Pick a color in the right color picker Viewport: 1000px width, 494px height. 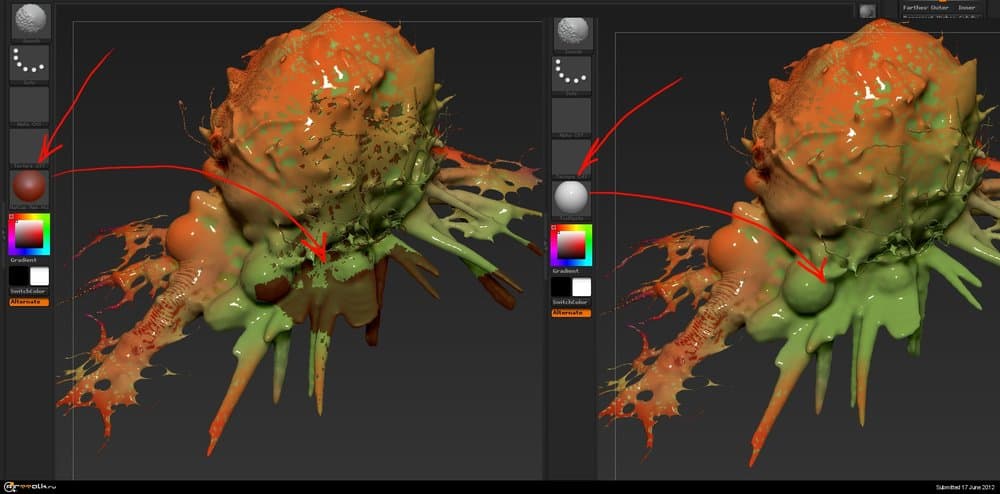pos(572,245)
